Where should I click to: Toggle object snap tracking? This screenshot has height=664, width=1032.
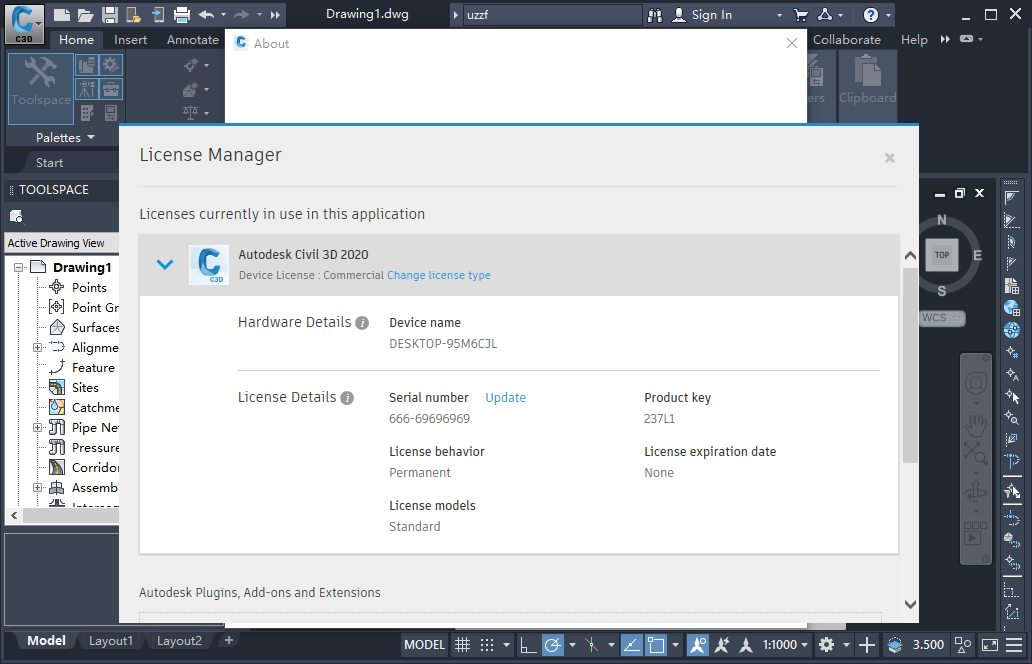(x=631, y=645)
